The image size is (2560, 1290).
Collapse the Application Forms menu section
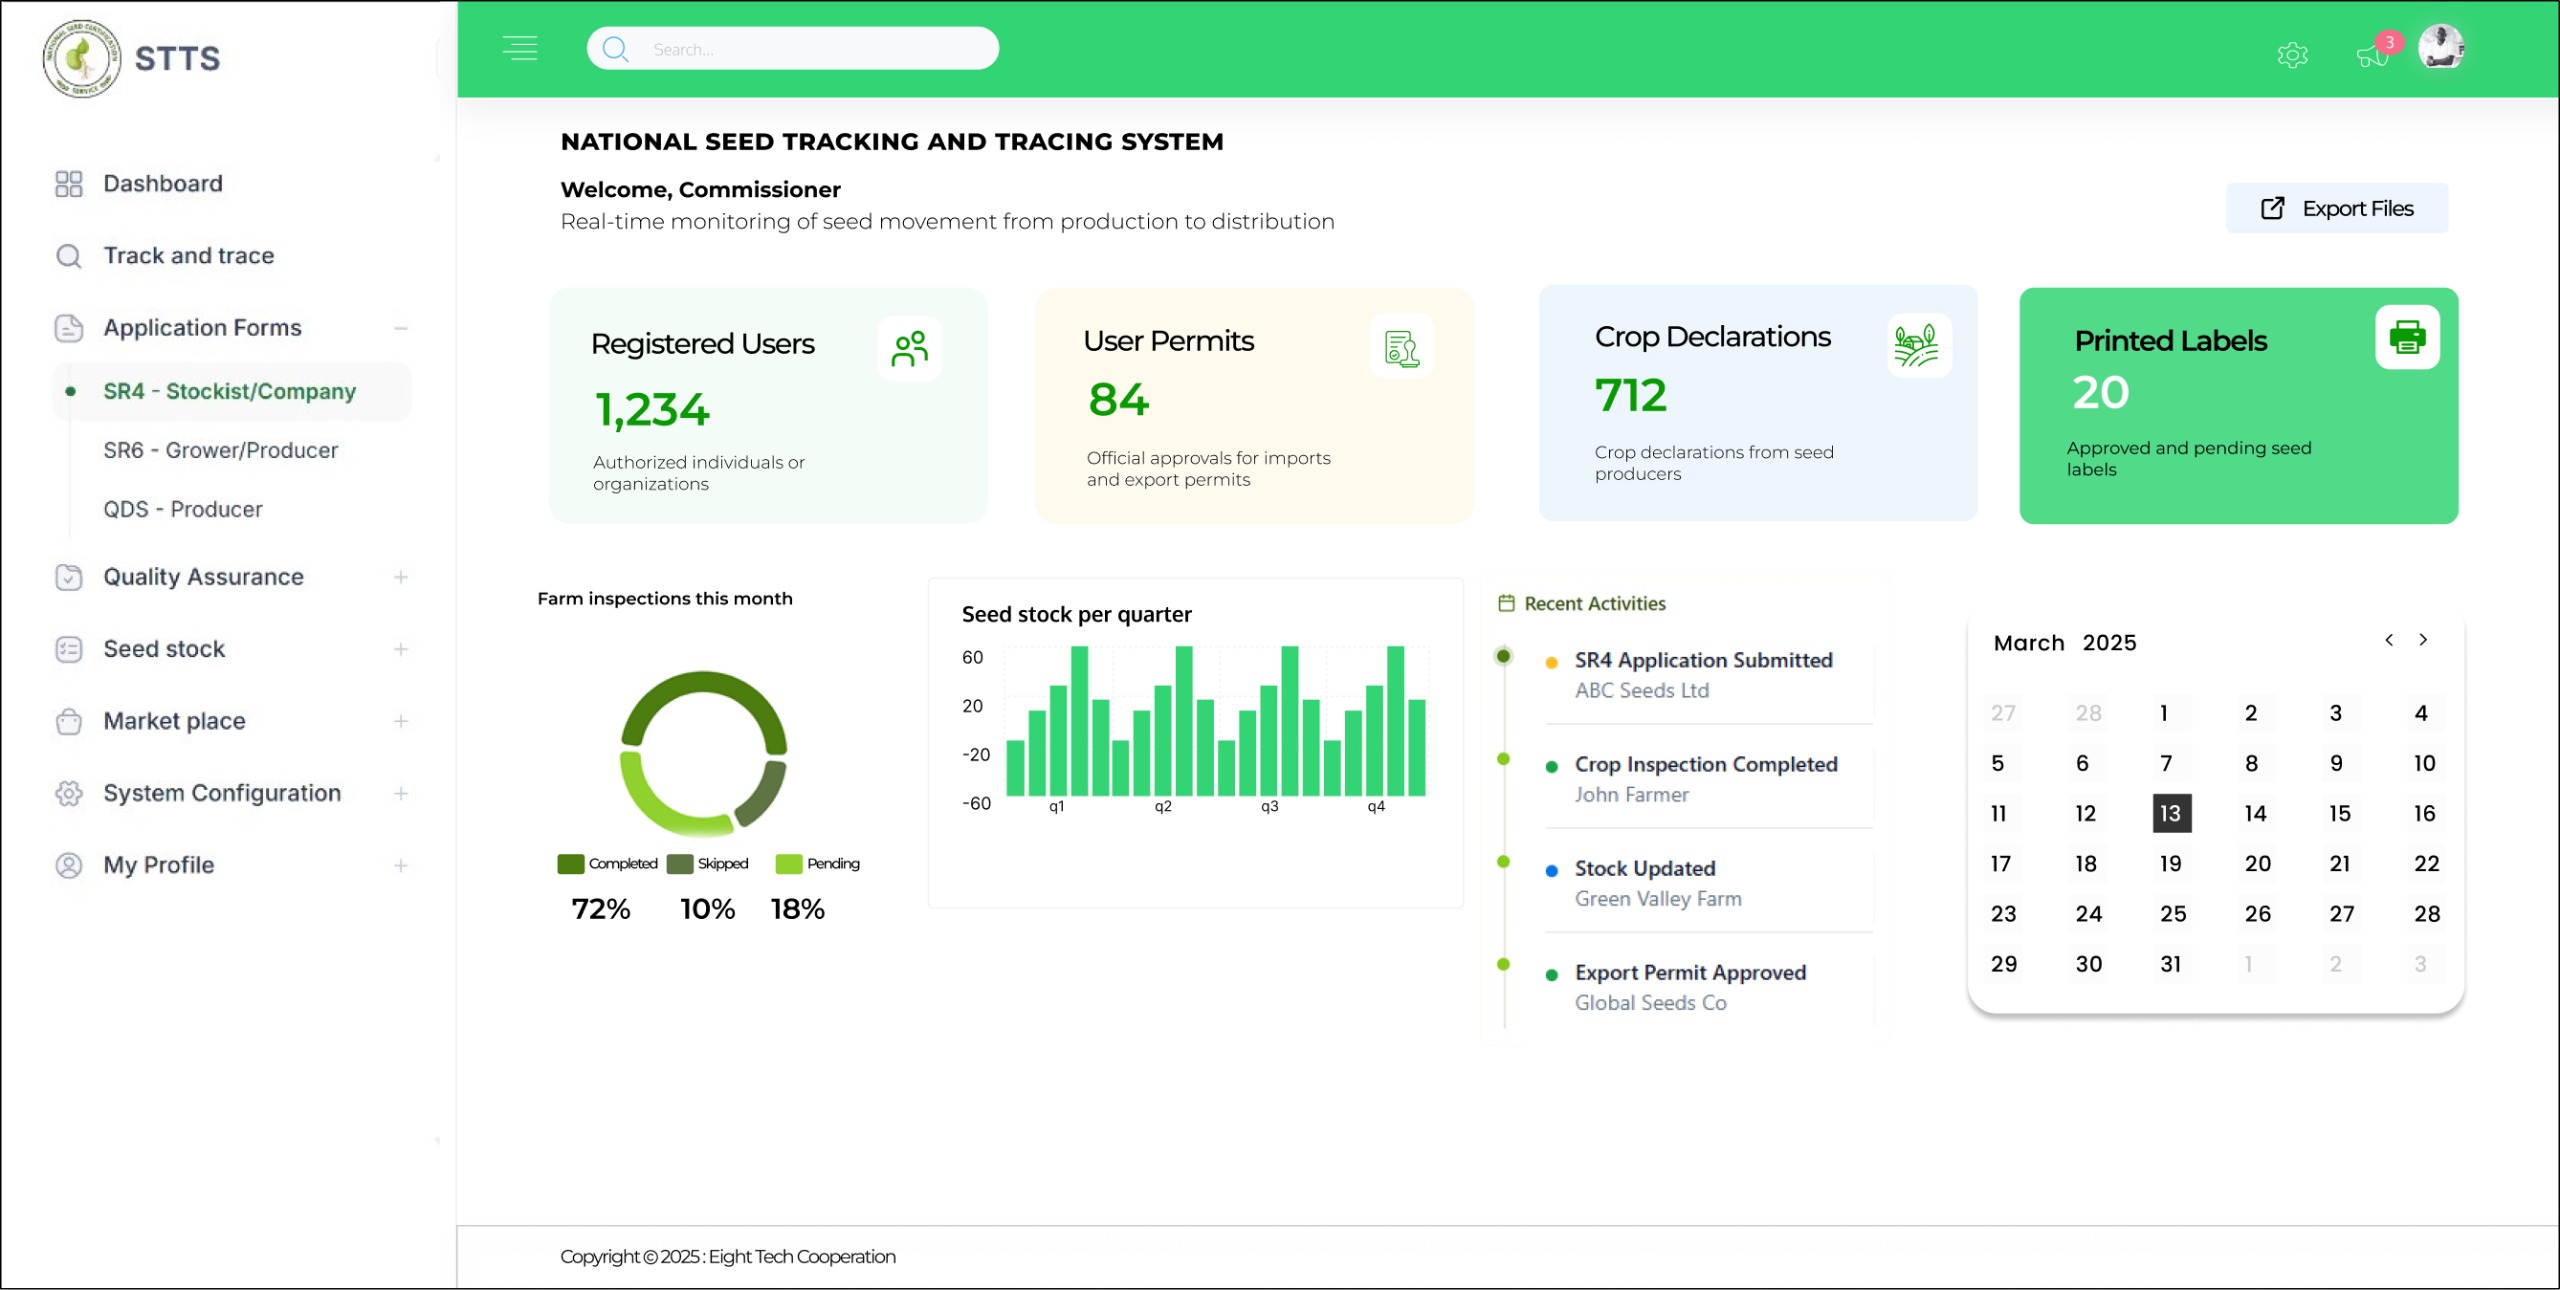(401, 328)
